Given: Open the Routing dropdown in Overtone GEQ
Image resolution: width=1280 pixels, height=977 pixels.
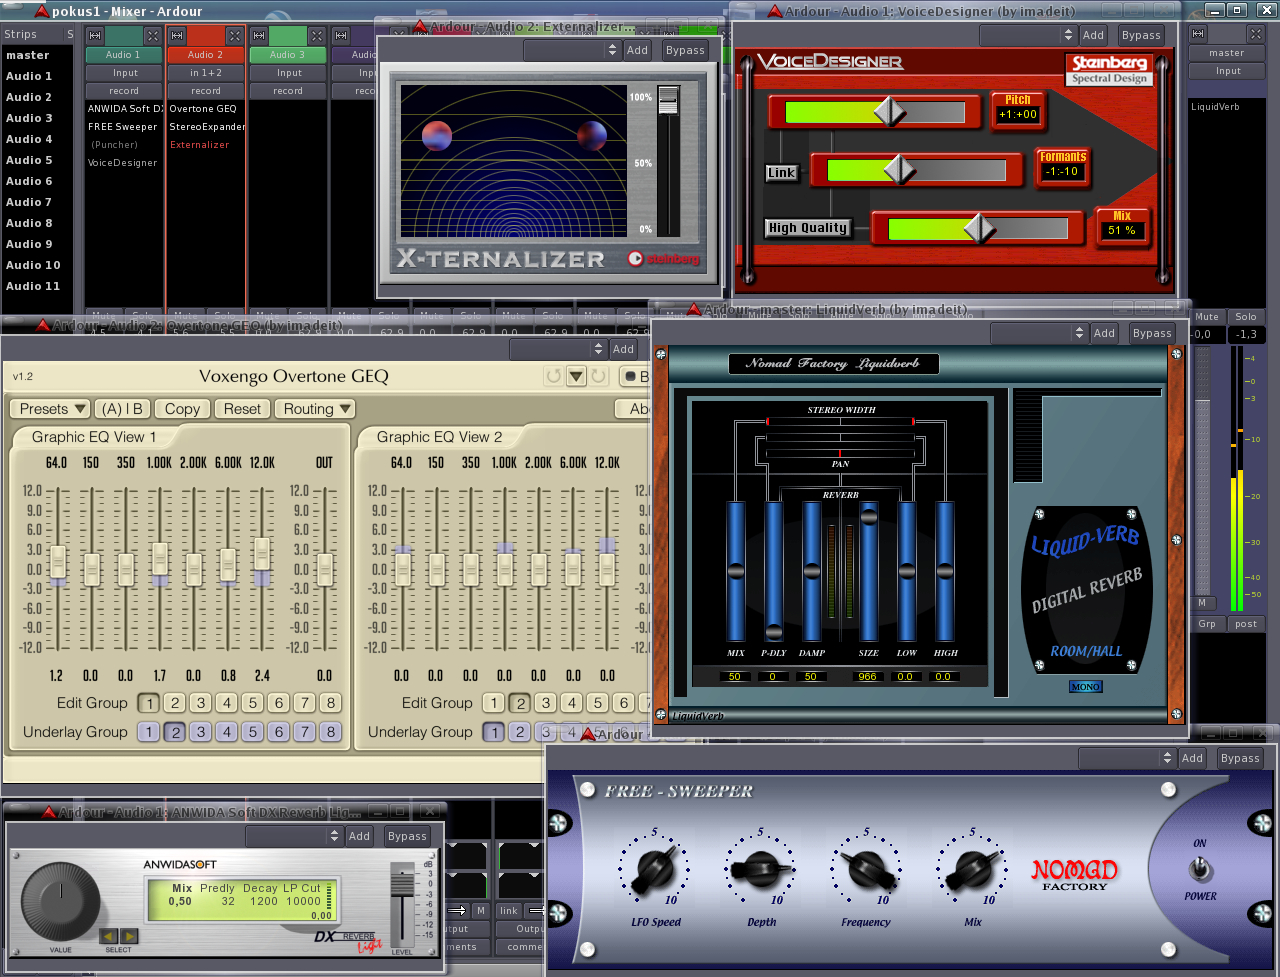Looking at the screenshot, I should [x=315, y=409].
